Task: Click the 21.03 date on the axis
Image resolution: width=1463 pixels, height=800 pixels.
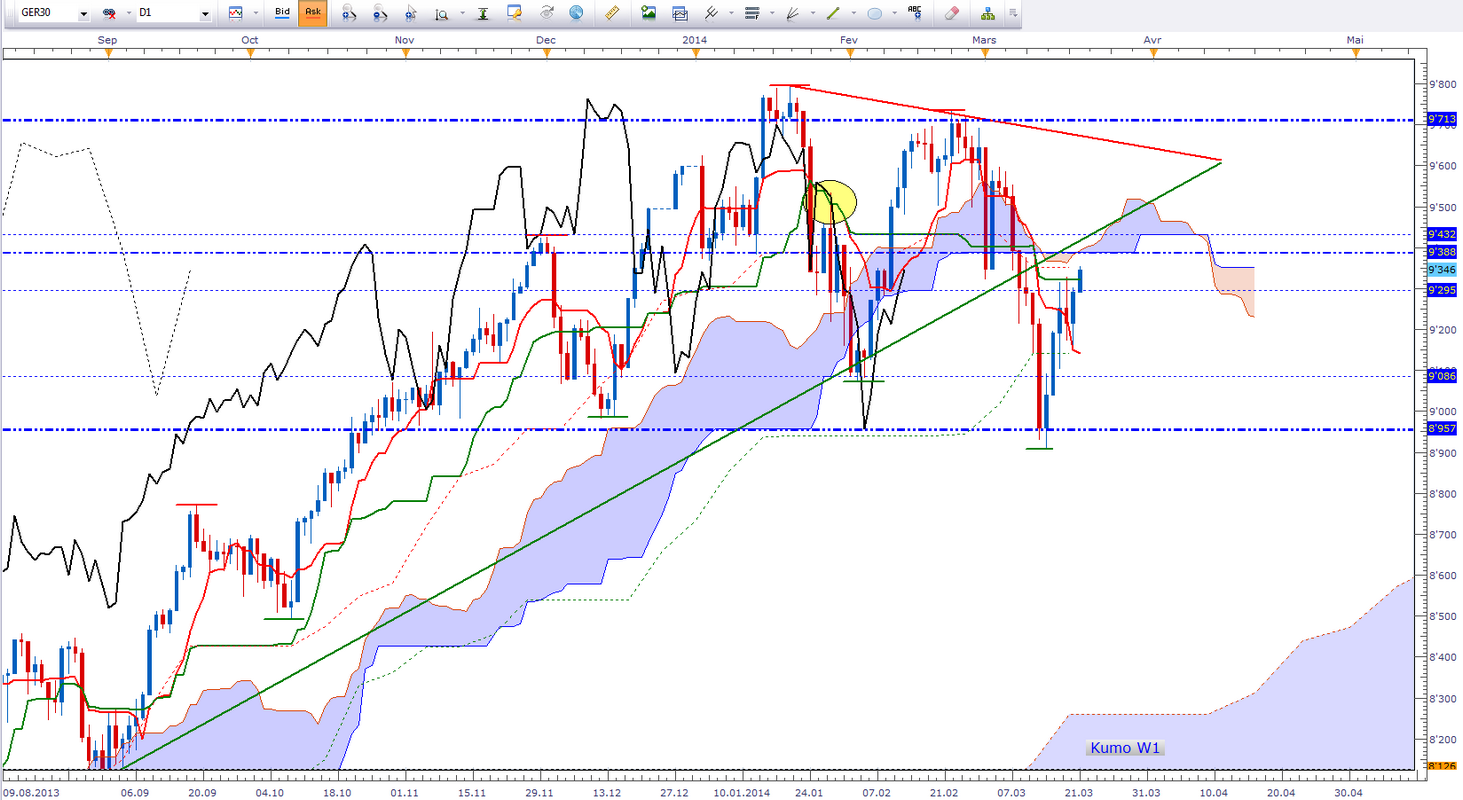Action: (x=1078, y=790)
